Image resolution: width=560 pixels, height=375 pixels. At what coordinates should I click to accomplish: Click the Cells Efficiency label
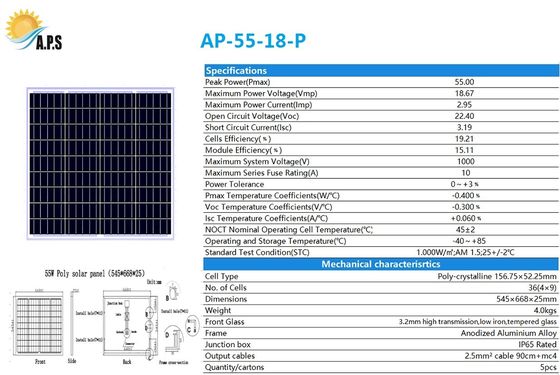(238, 139)
